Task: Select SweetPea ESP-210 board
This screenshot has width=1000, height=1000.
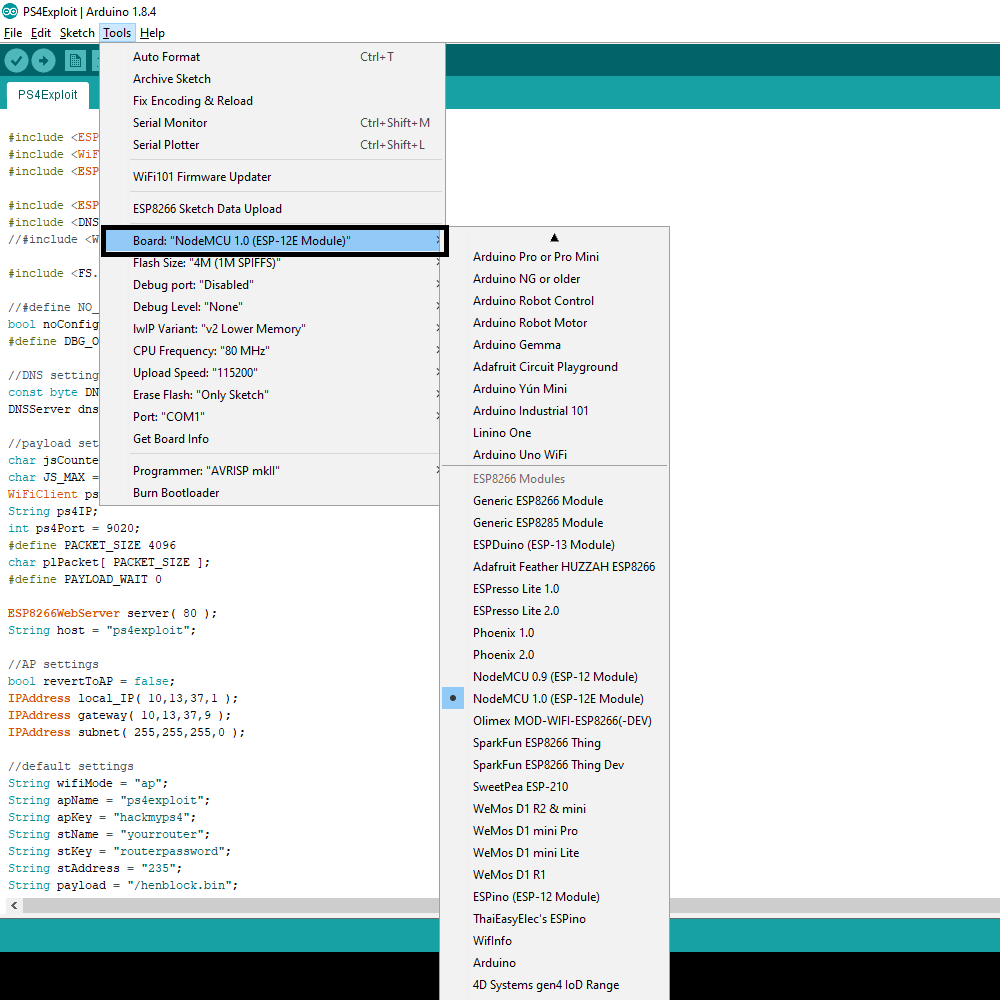Action: (554, 786)
